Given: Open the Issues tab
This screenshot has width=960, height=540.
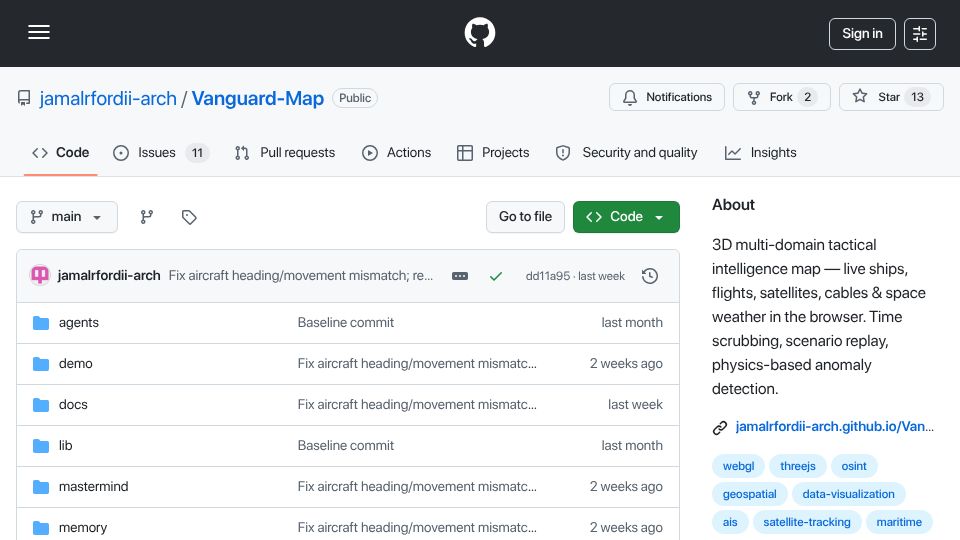Looking at the screenshot, I should pos(161,152).
